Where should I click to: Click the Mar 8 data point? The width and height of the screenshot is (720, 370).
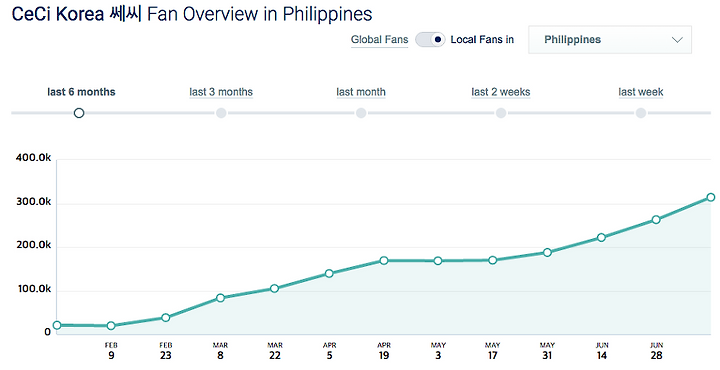[220, 297]
